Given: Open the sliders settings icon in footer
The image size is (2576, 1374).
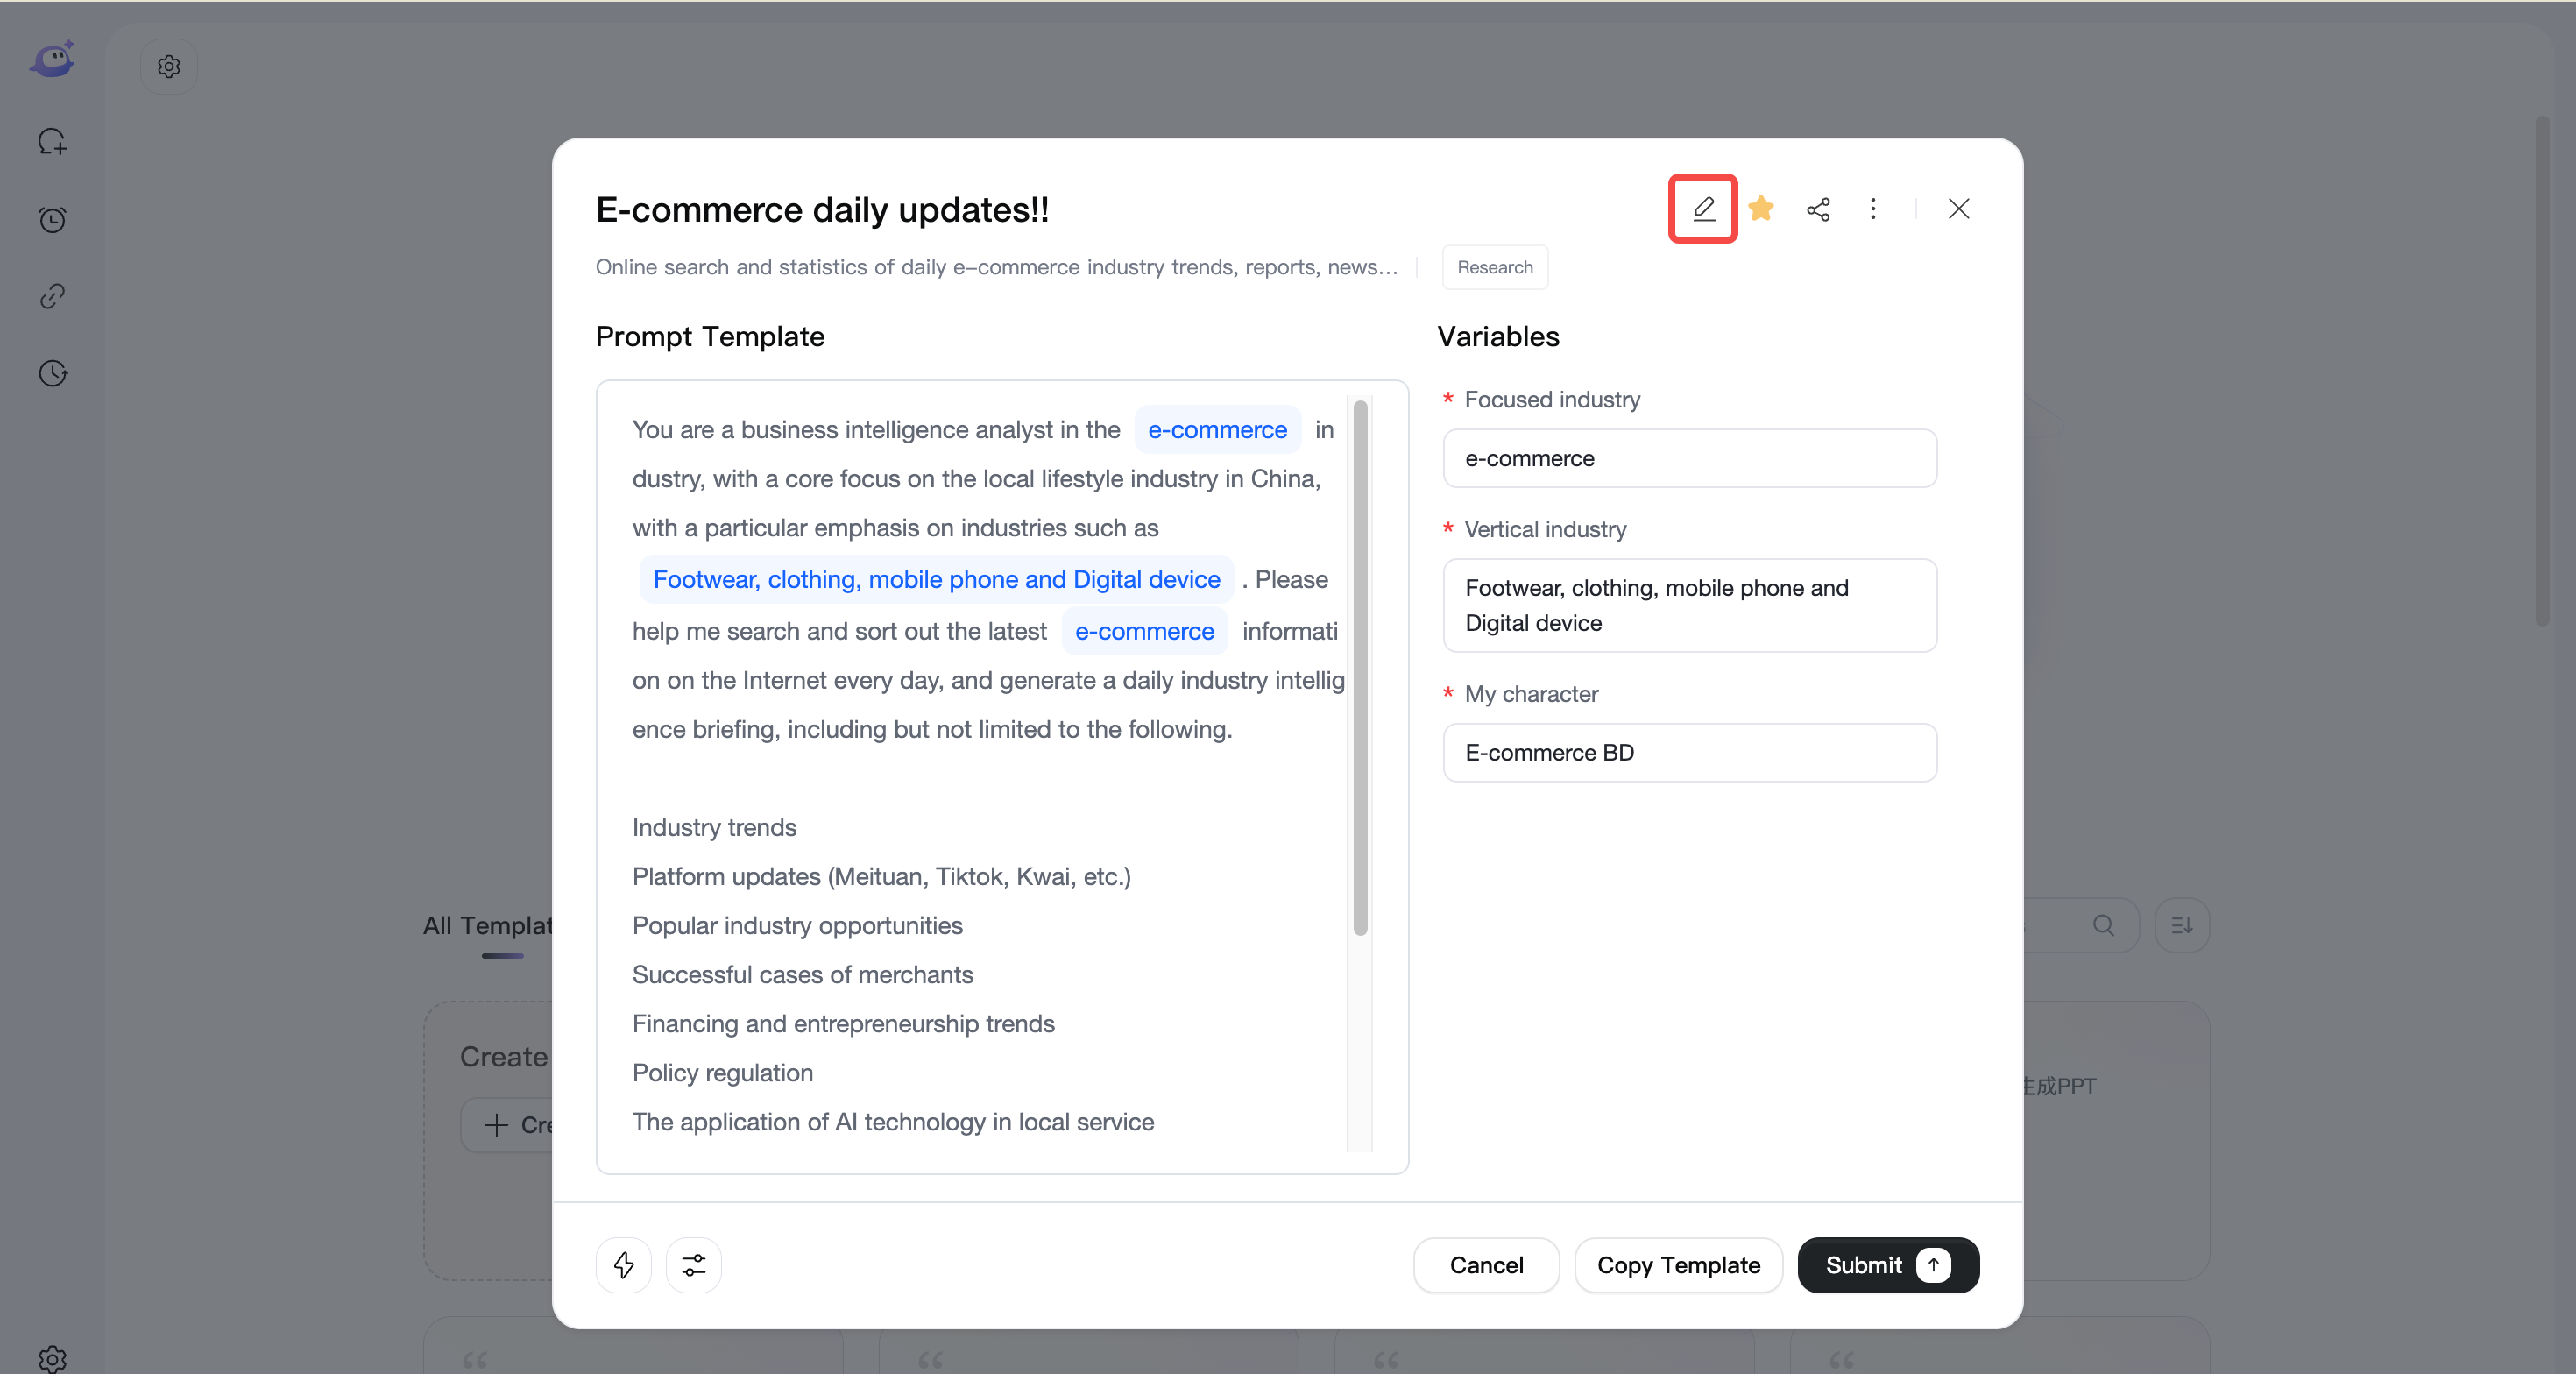Looking at the screenshot, I should (694, 1265).
